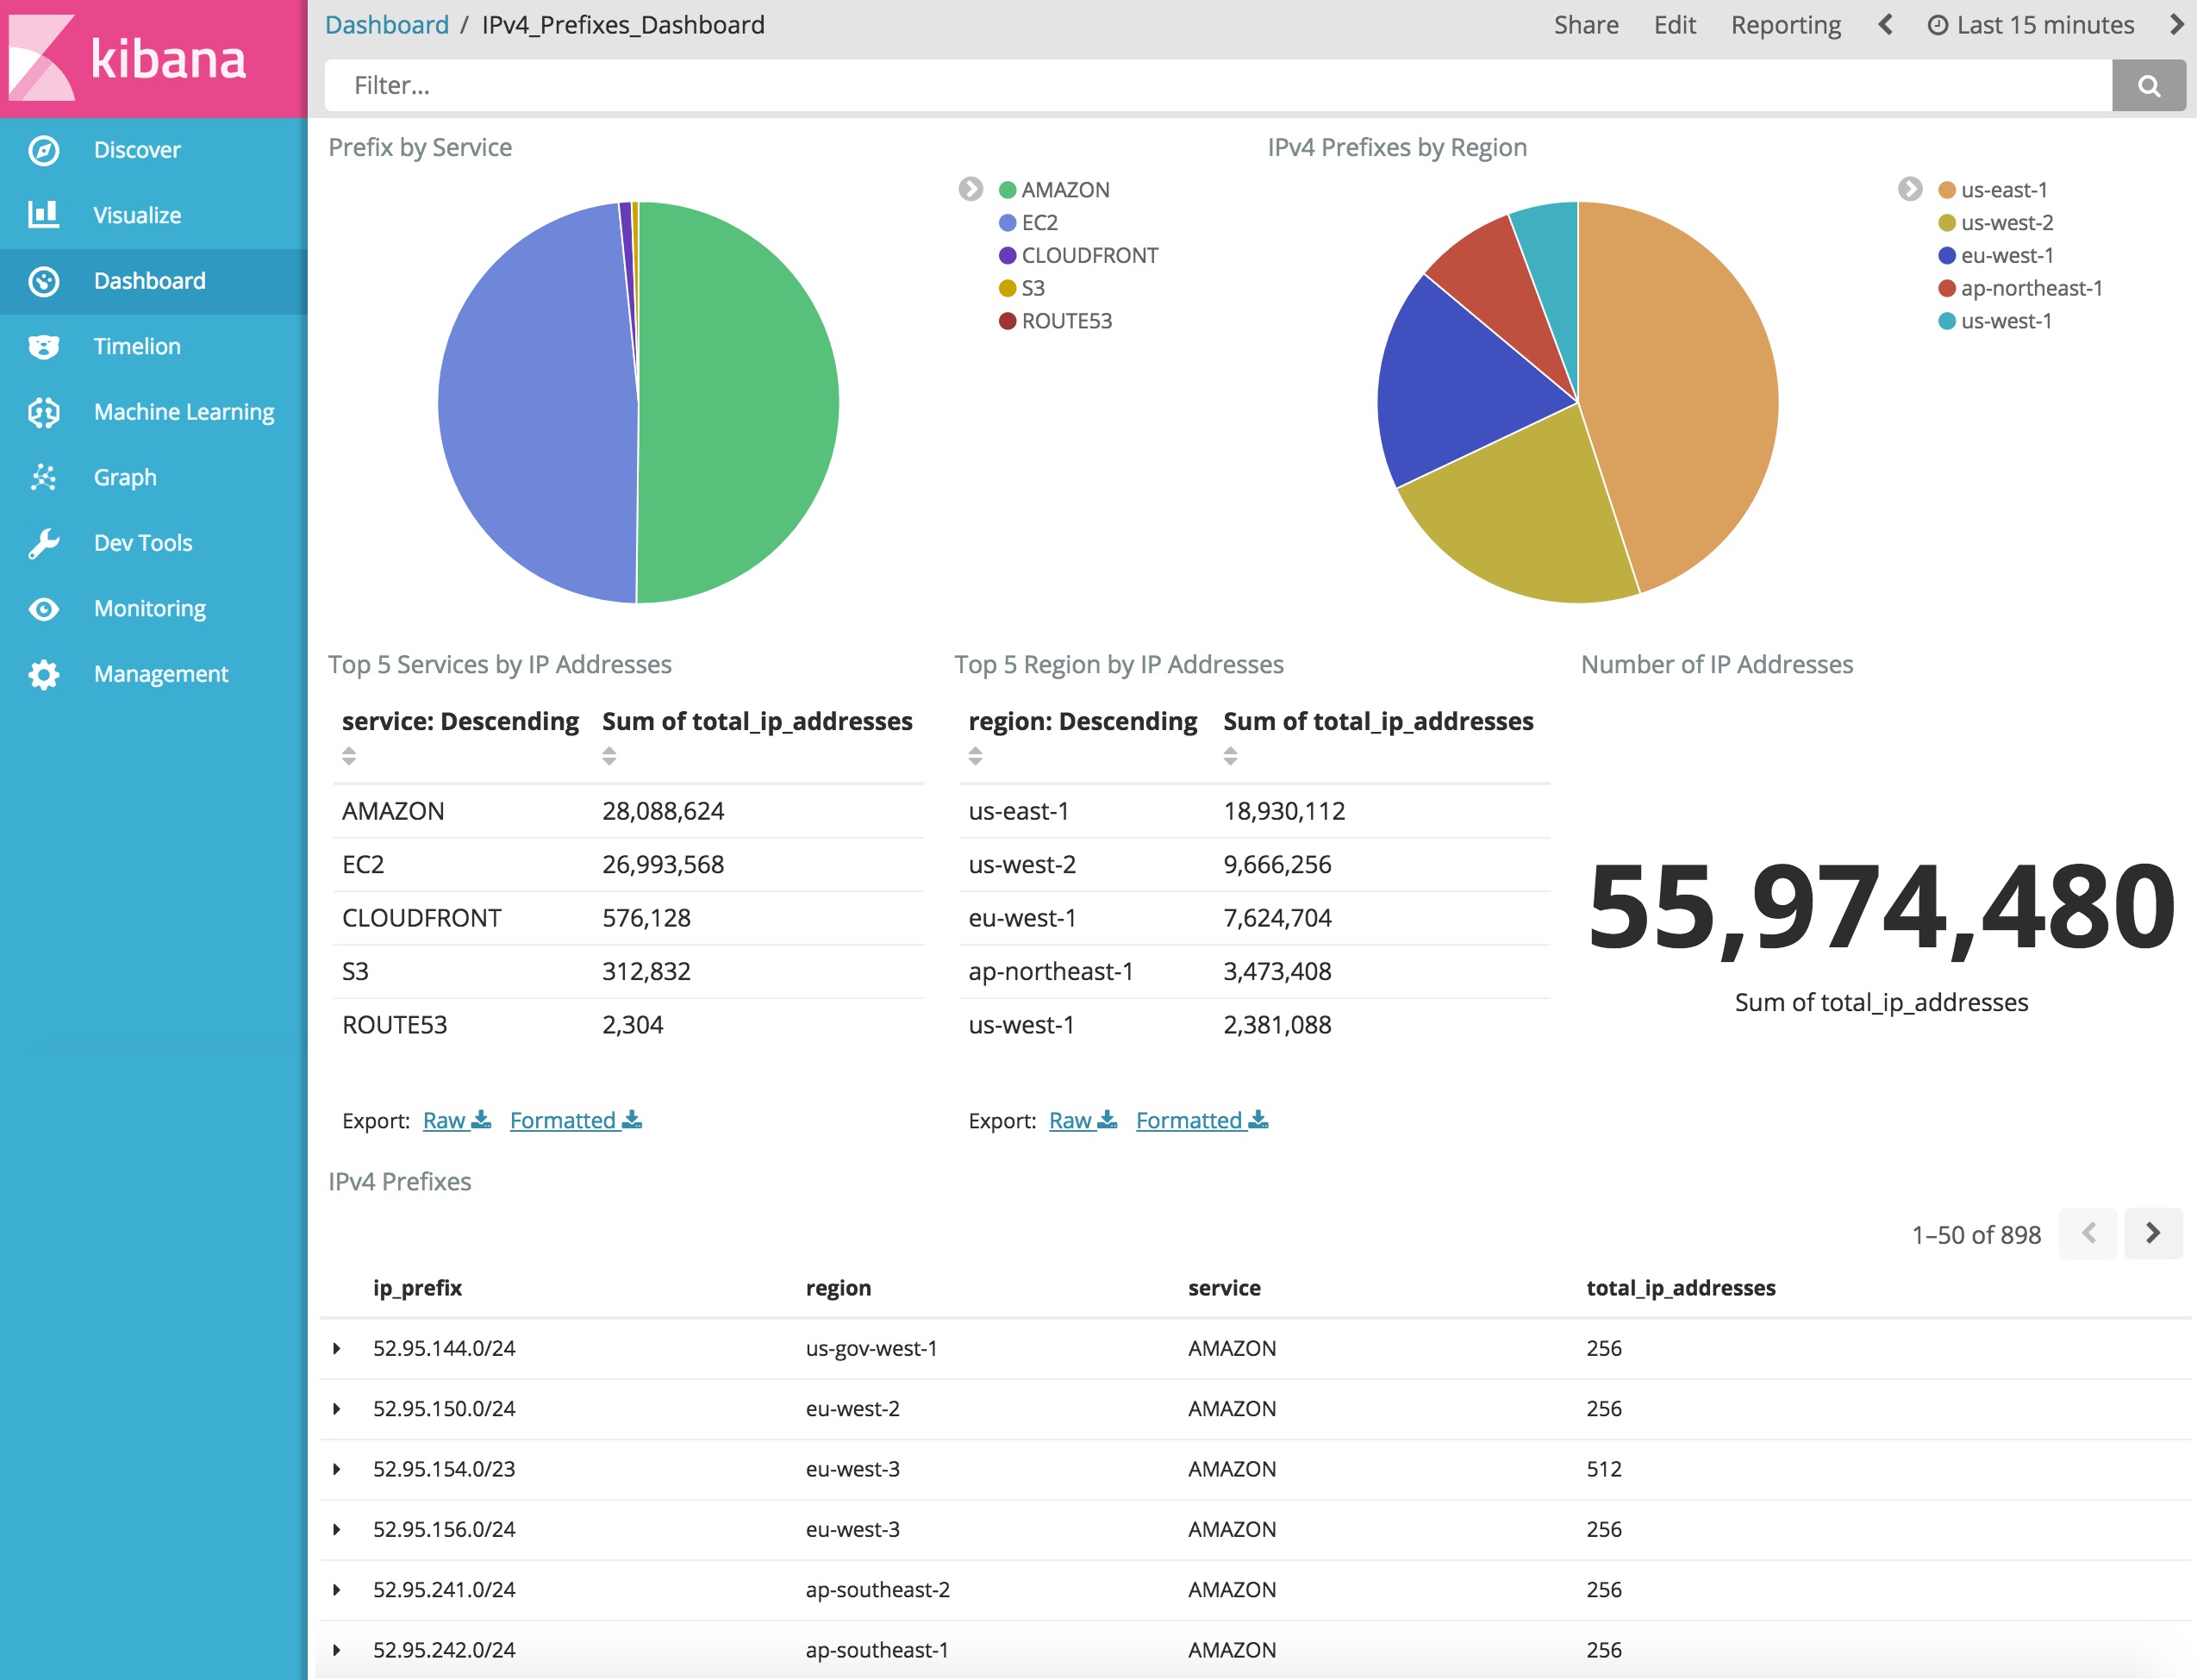
Task: Click the Dashboard breadcrumb link
Action: tap(387, 25)
